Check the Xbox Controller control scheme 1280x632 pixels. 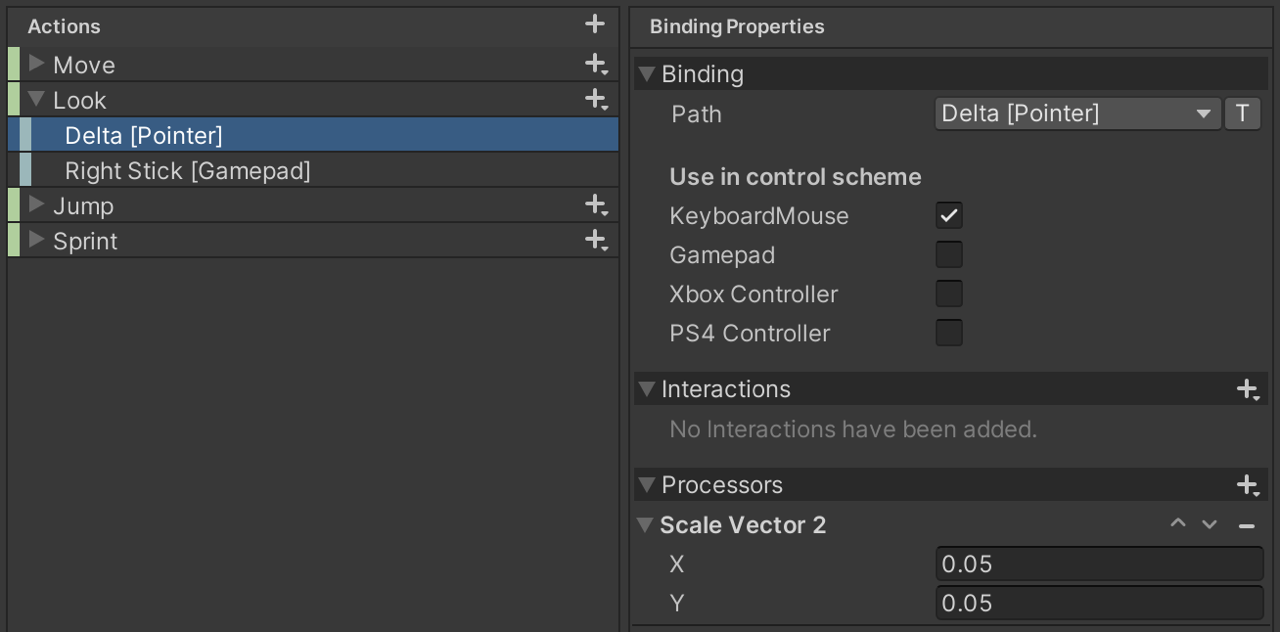pyautogui.click(x=948, y=293)
